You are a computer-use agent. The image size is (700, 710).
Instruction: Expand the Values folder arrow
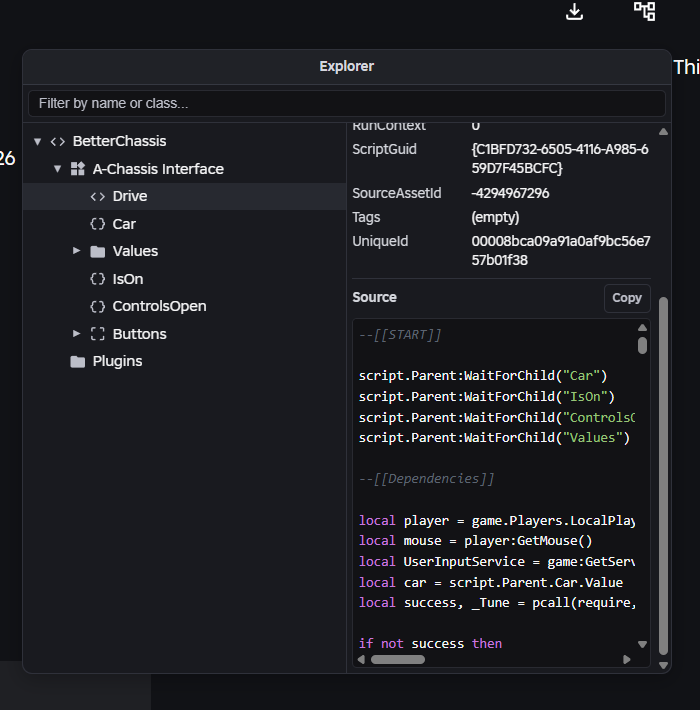pyautogui.click(x=77, y=251)
